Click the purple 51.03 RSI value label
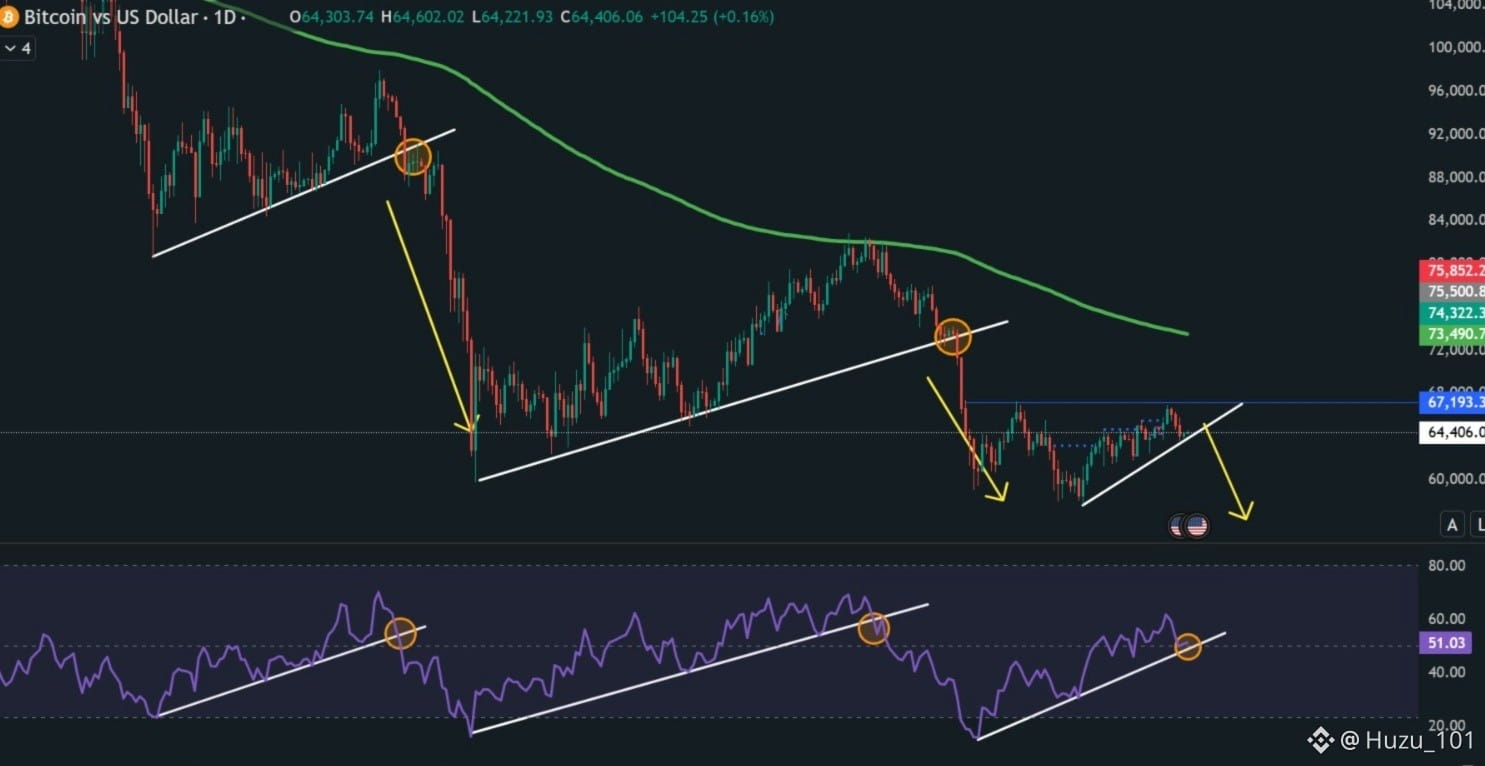Viewport: 1485px width, 766px height. [x=1445, y=643]
